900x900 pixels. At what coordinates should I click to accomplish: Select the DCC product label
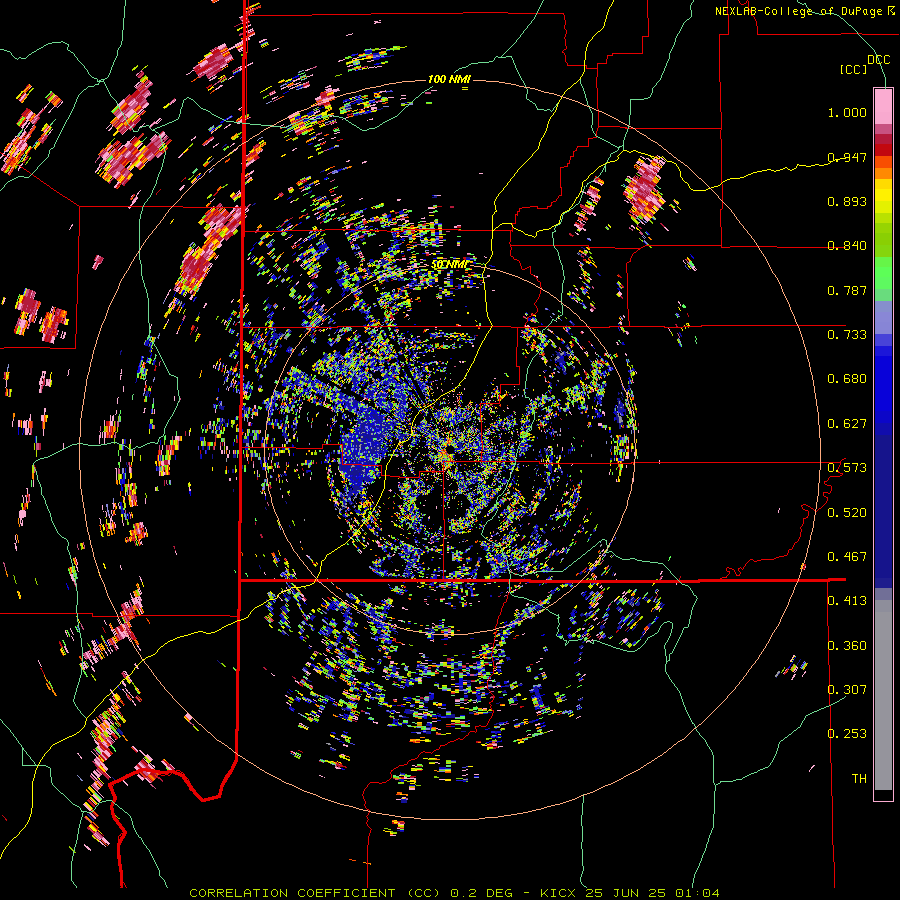tap(878, 60)
